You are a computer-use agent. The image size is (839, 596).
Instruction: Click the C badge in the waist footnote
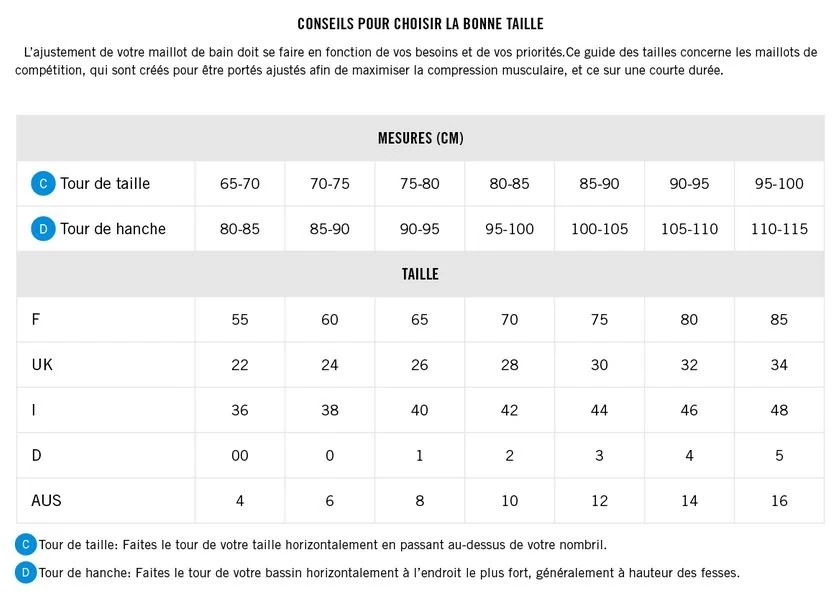(x=26, y=545)
